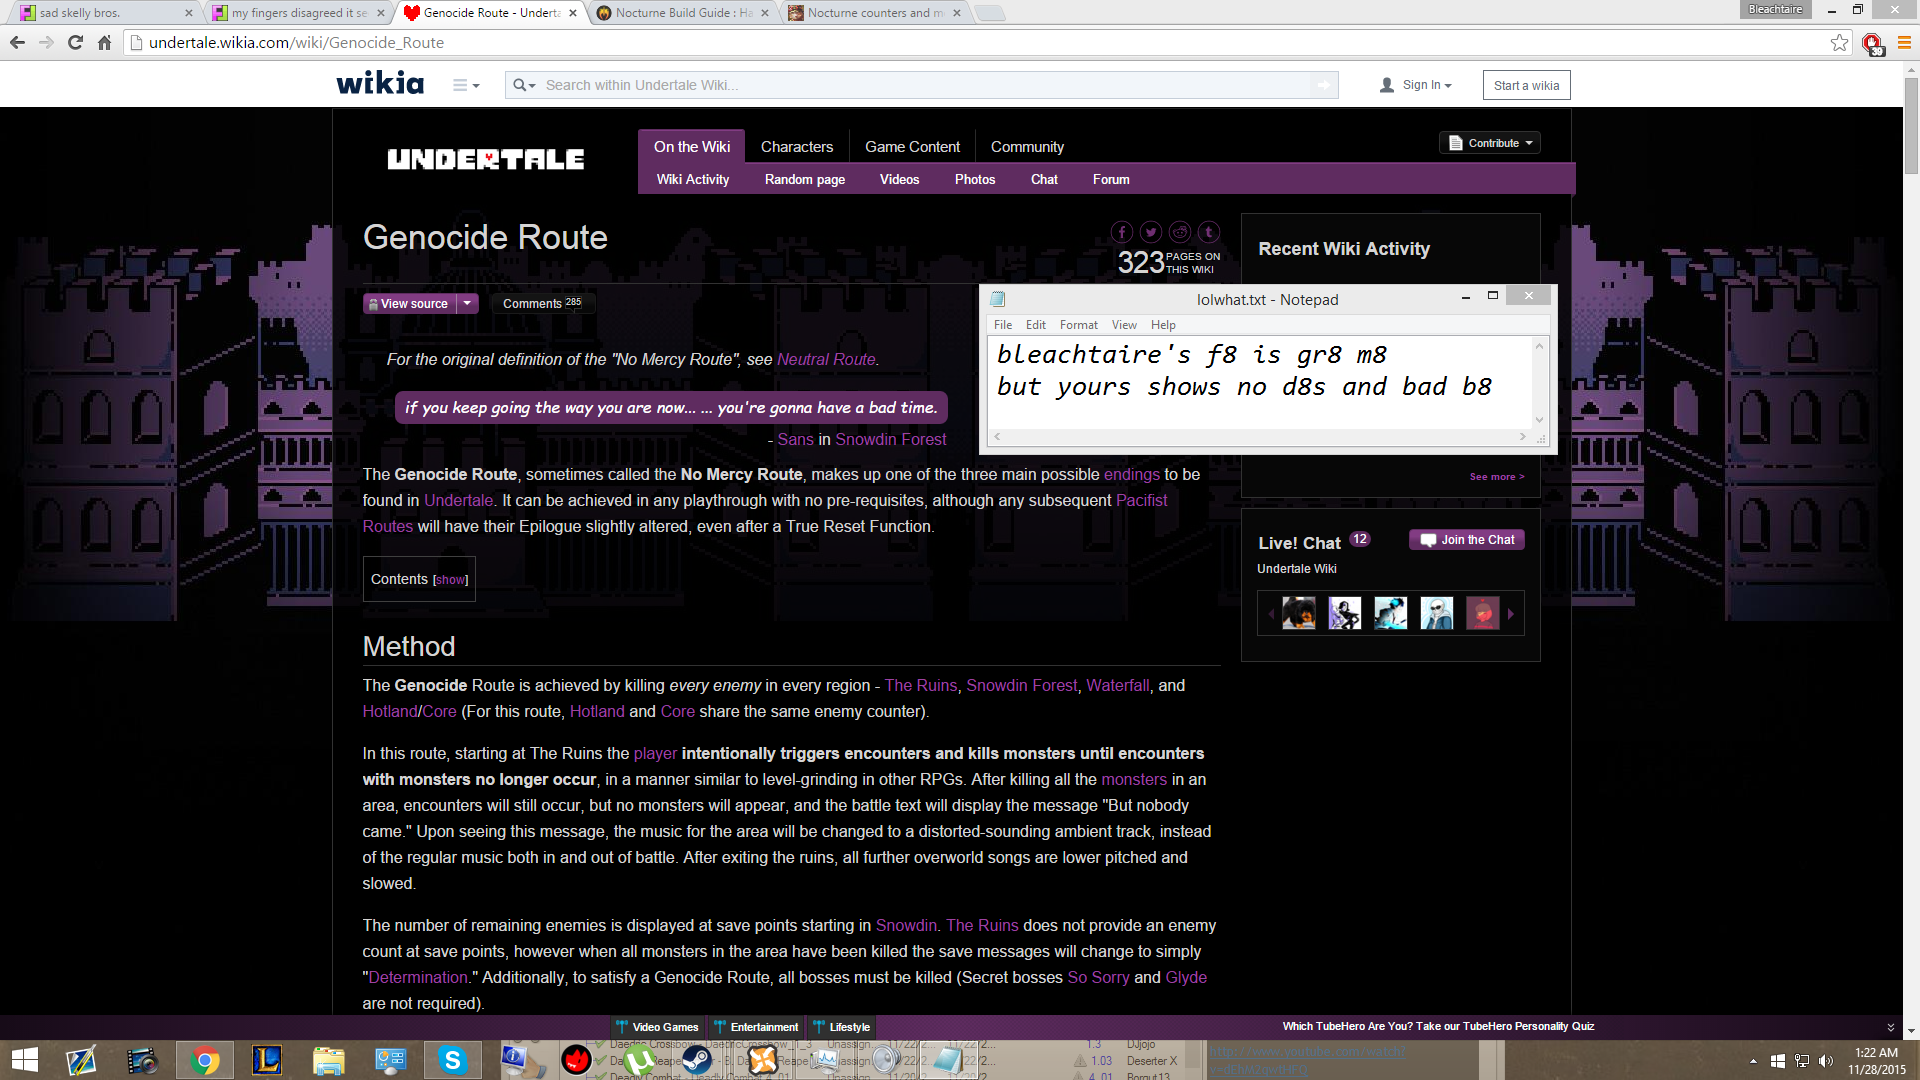The image size is (1920, 1080).
Task: Open Skype from the taskbar
Action: click(x=453, y=1059)
